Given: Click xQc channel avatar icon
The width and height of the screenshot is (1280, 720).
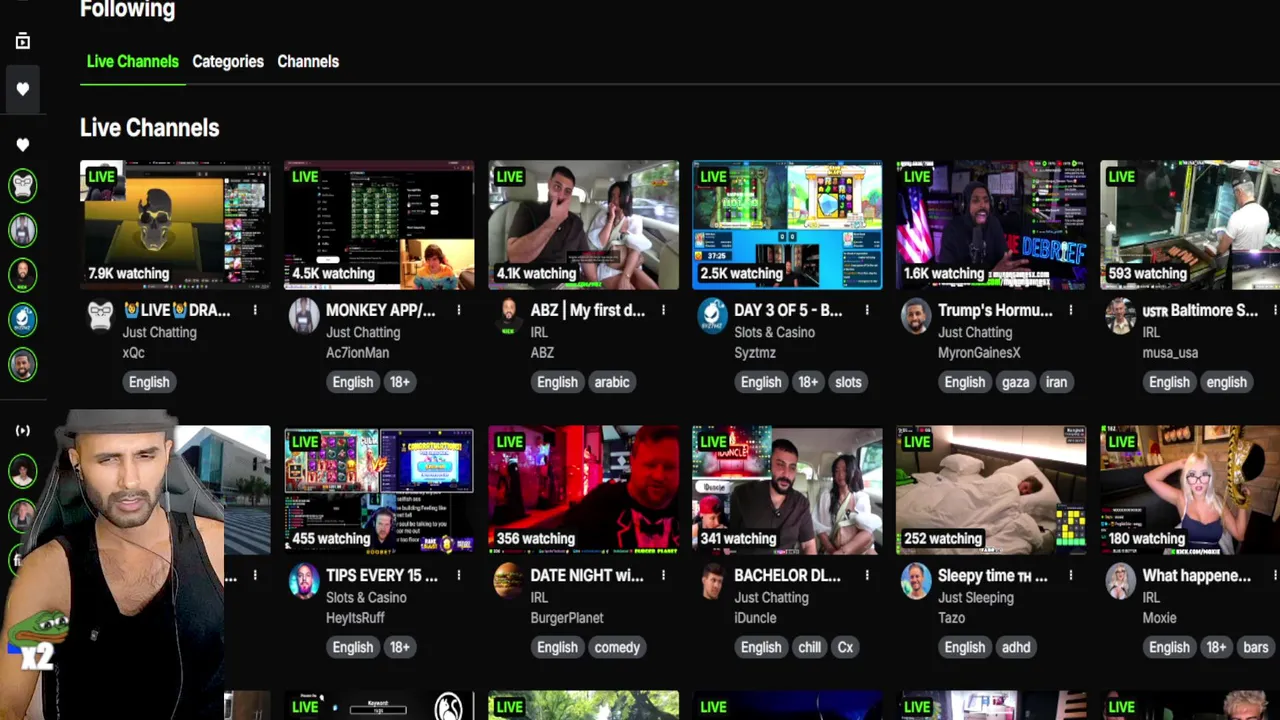Looking at the screenshot, I should point(101,316).
